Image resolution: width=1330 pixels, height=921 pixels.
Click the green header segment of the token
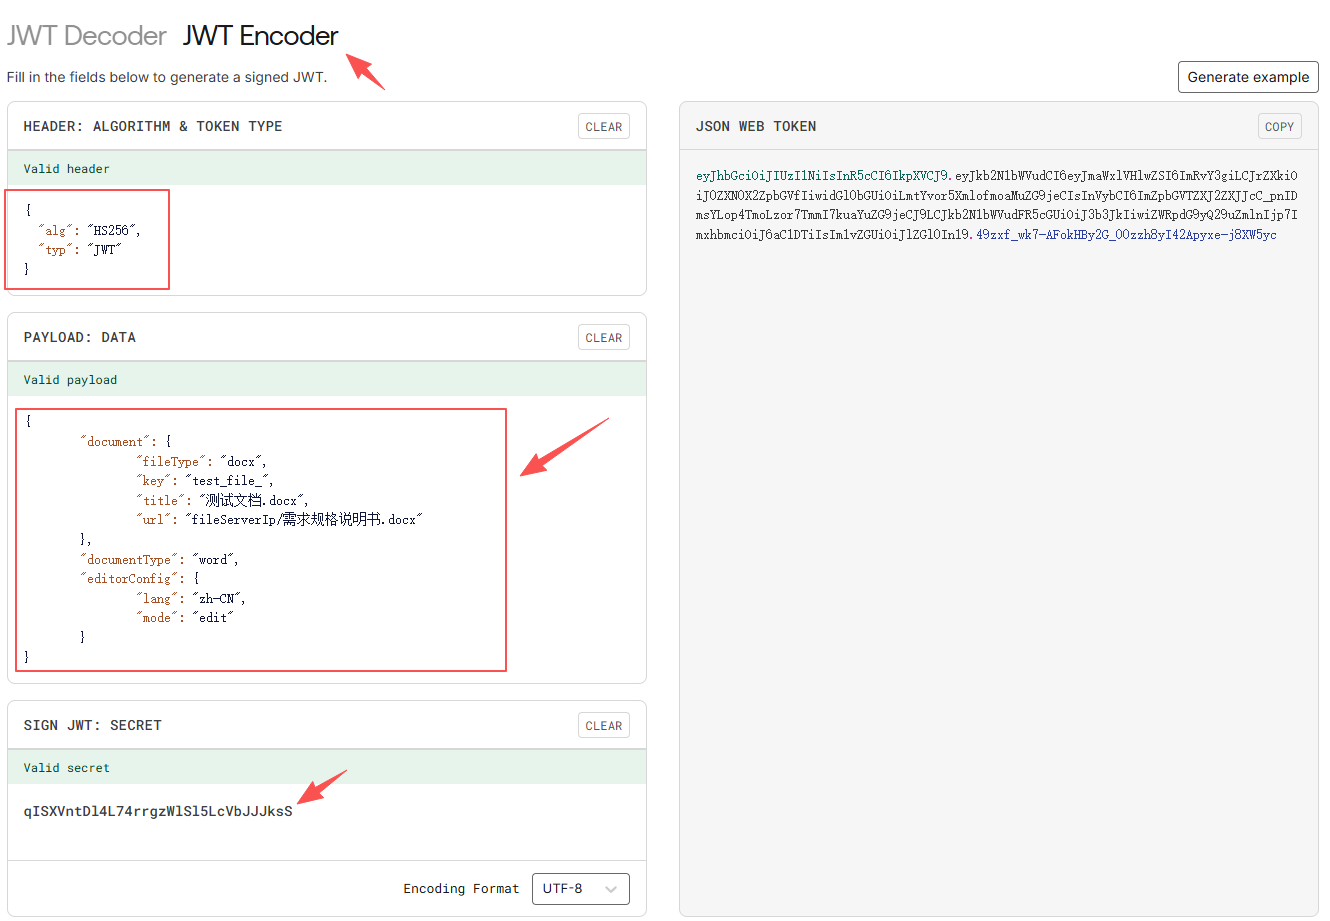(x=821, y=176)
